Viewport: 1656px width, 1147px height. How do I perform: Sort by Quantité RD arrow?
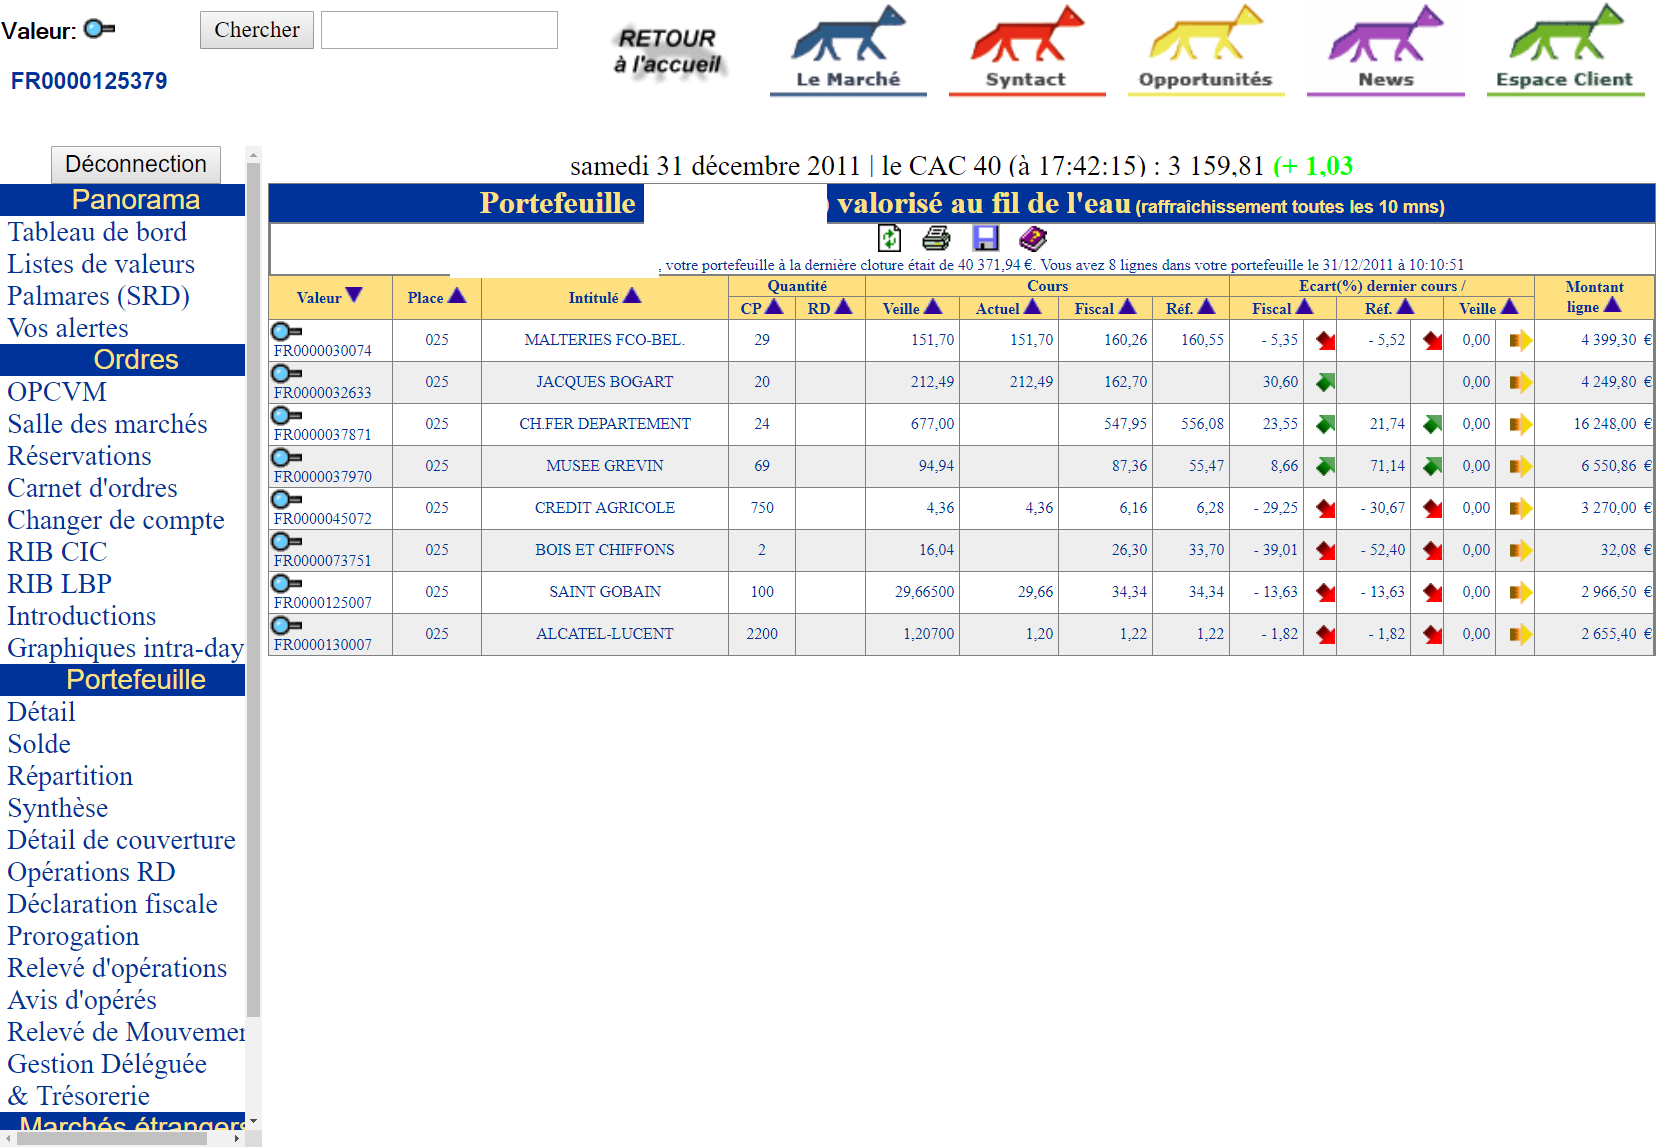pyautogui.click(x=843, y=307)
